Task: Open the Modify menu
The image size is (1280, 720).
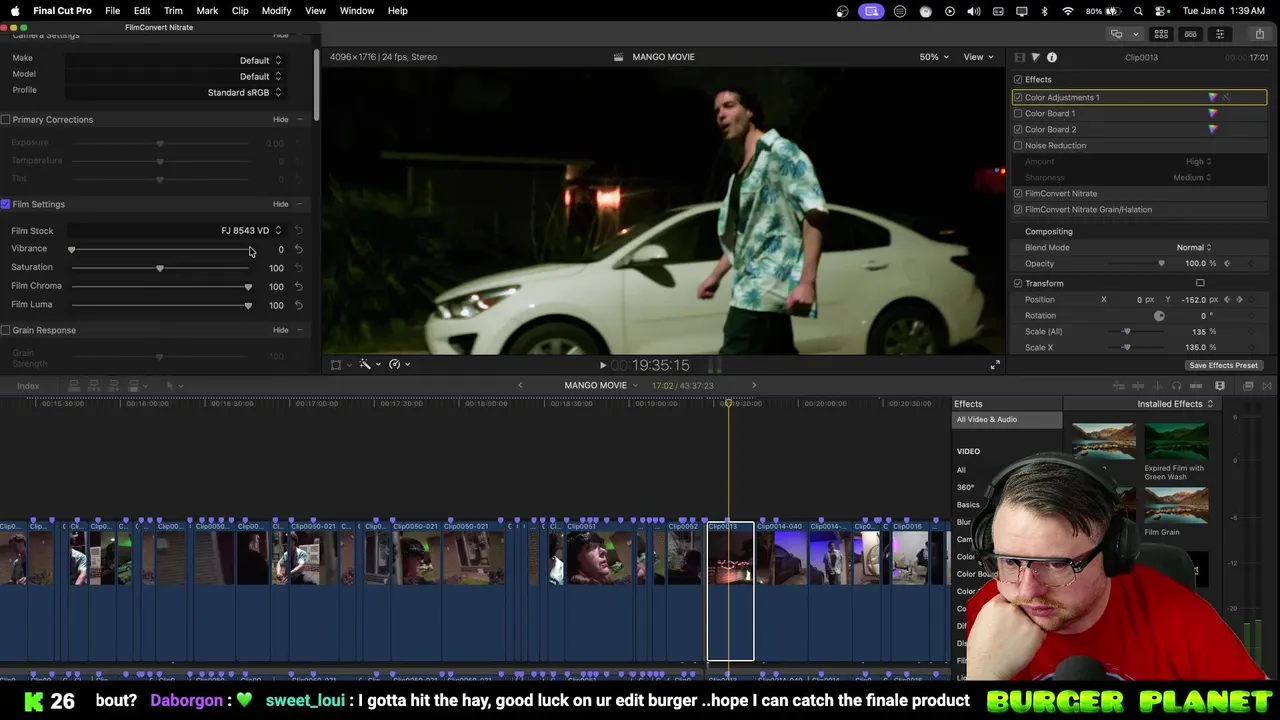Action: pos(276,11)
